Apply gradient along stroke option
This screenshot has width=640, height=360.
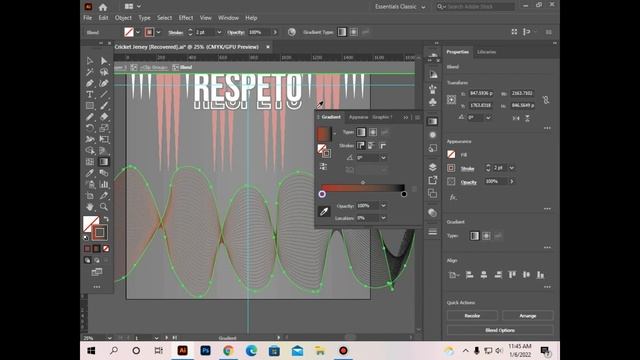[x=371, y=145]
